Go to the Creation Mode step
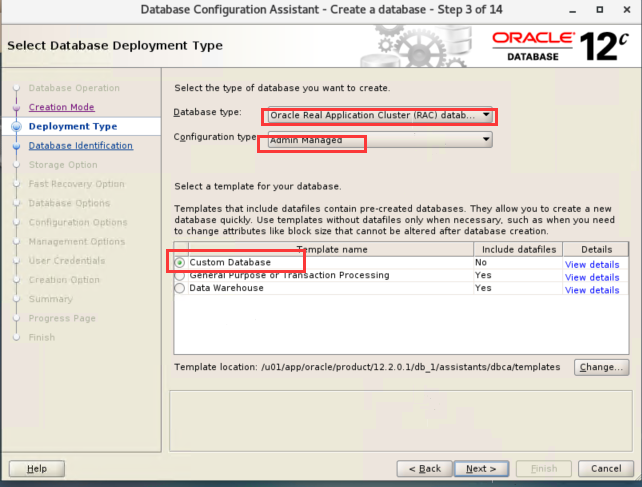 (x=61, y=107)
